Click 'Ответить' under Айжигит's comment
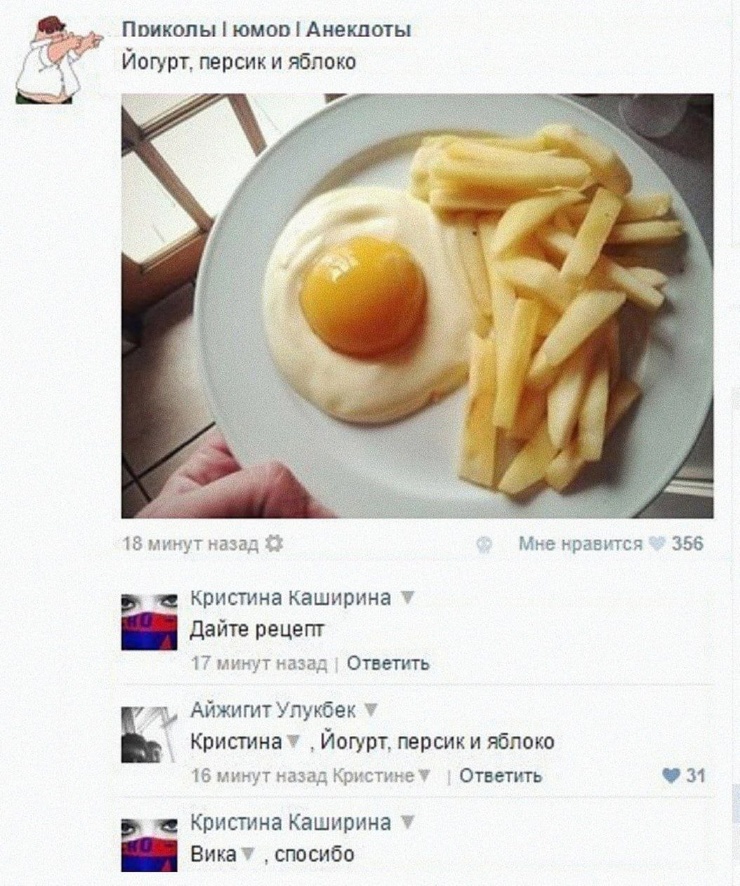The width and height of the screenshot is (740, 886). click(500, 775)
